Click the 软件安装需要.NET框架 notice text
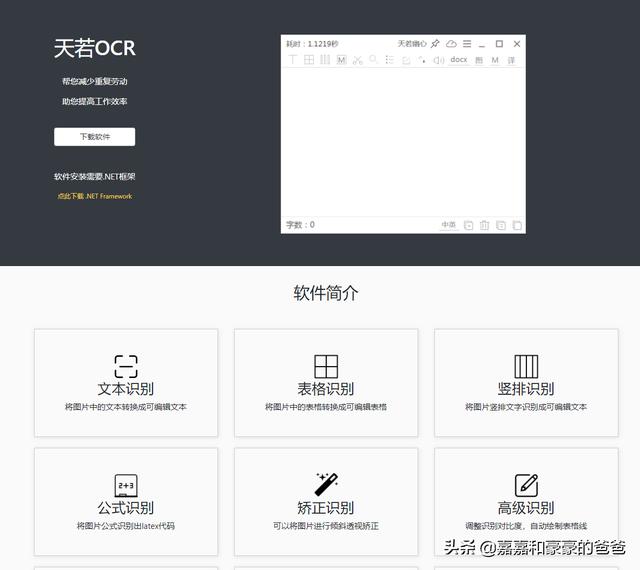The width and height of the screenshot is (640, 570). pyautogui.click(x=94, y=176)
